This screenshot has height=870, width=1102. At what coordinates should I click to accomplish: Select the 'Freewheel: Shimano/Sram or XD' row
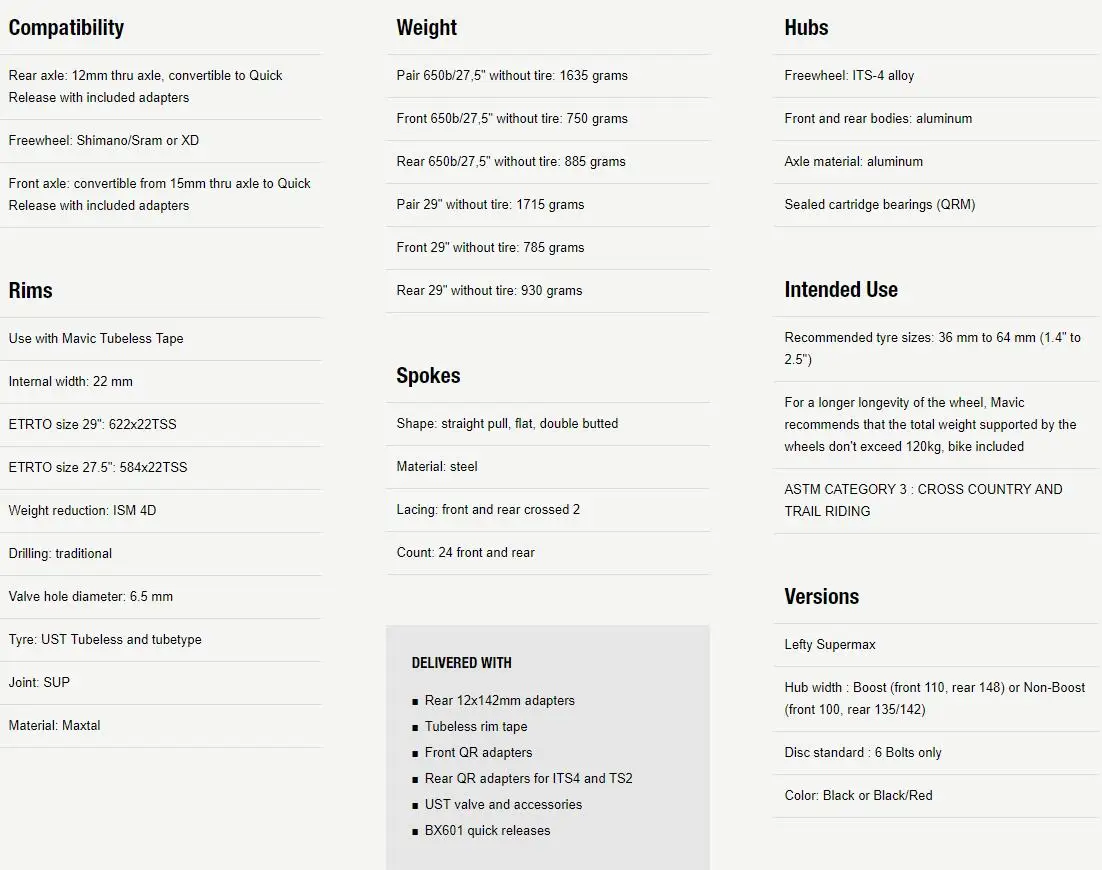point(161,141)
